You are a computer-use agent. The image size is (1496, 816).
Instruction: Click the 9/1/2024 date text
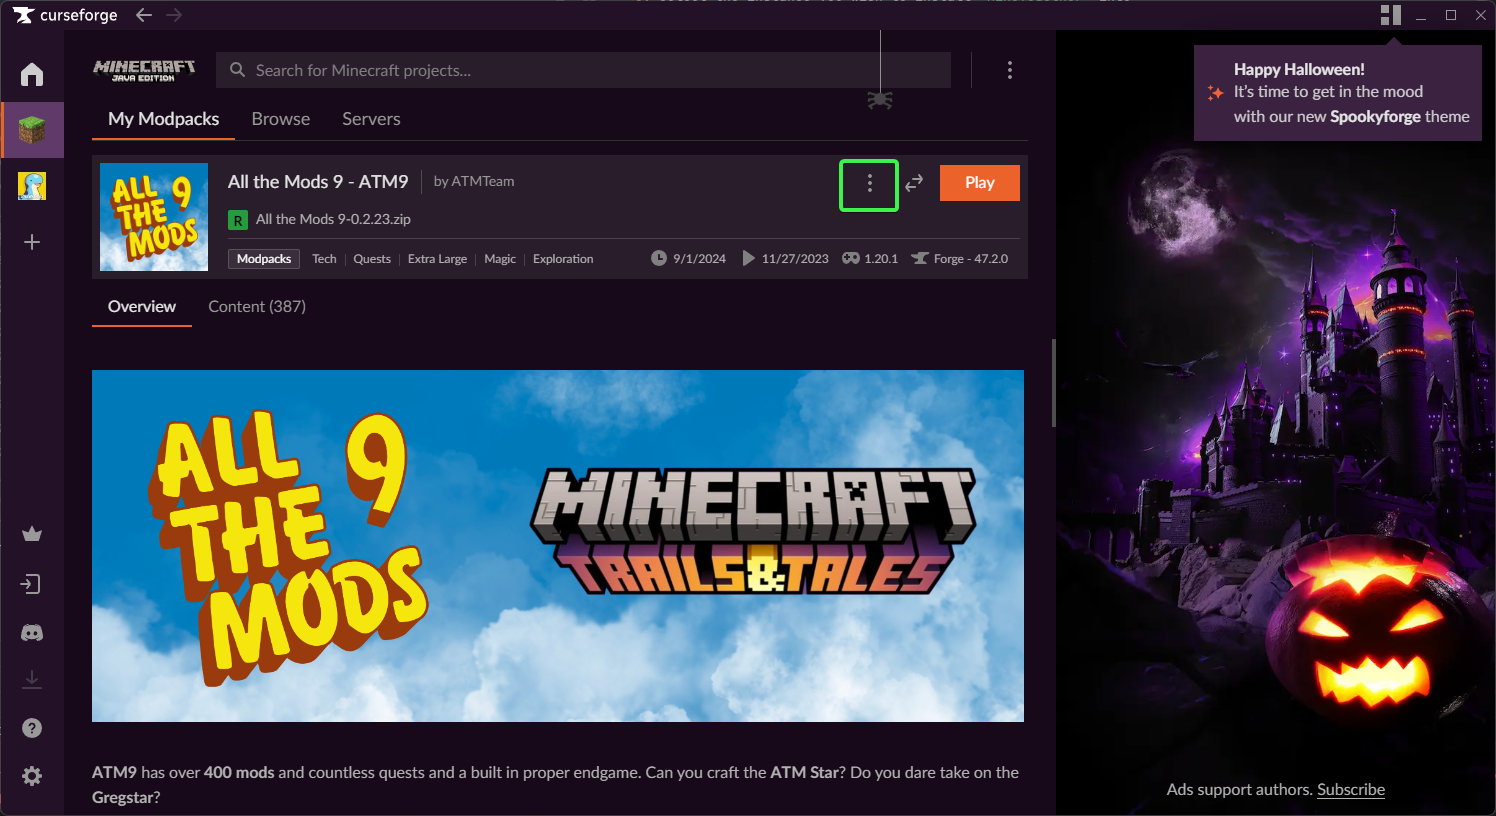point(699,259)
